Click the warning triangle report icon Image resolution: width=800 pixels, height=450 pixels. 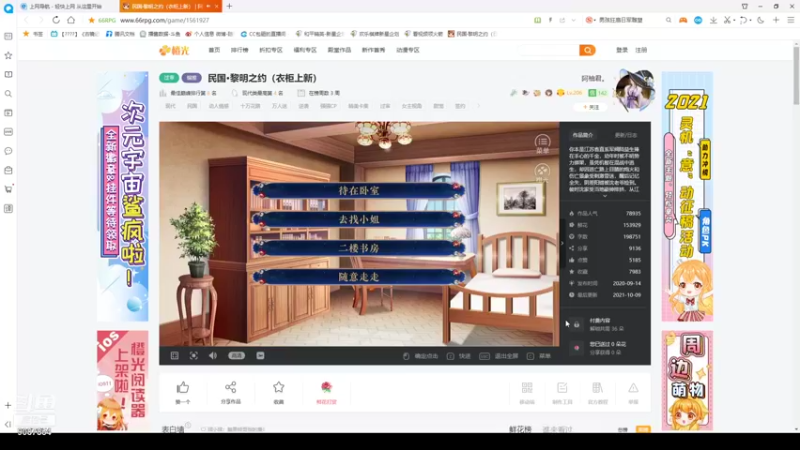tap(633, 388)
